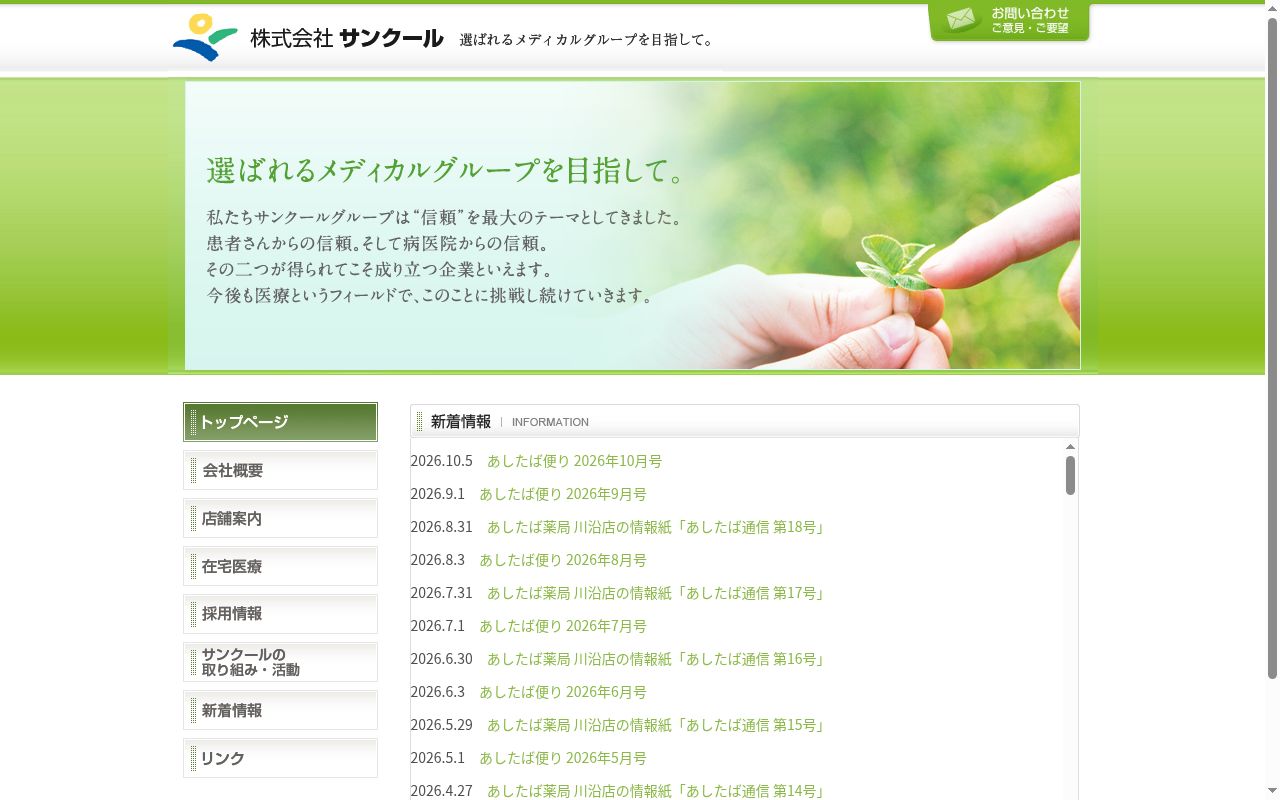The width and height of the screenshot is (1280, 800).
Task: Open the あしたば通信 第18号 link
Action: (657, 527)
